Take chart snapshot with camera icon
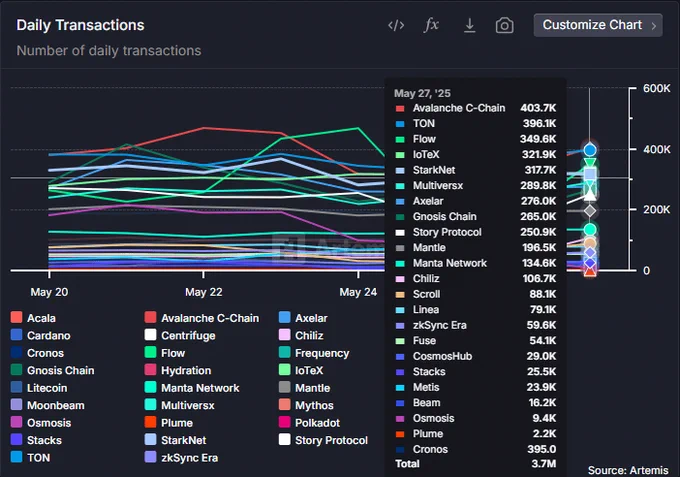This screenshot has height=477, width=680. pos(504,26)
